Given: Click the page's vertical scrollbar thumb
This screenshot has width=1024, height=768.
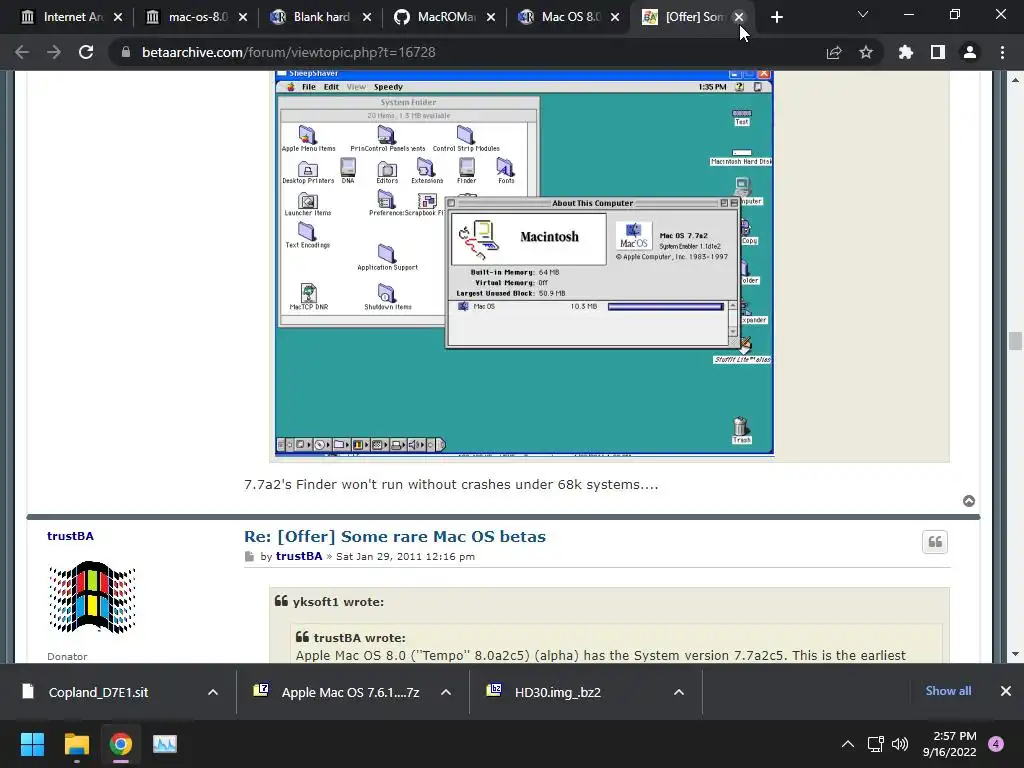Looking at the screenshot, I should (1015, 341).
